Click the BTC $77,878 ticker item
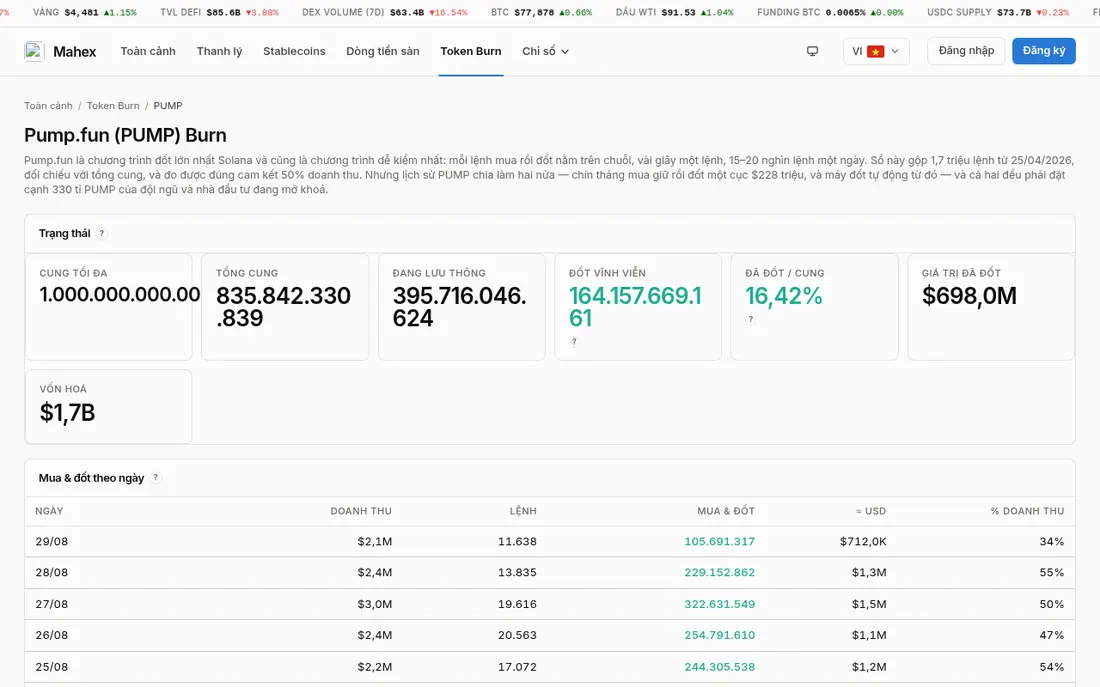 pos(542,13)
